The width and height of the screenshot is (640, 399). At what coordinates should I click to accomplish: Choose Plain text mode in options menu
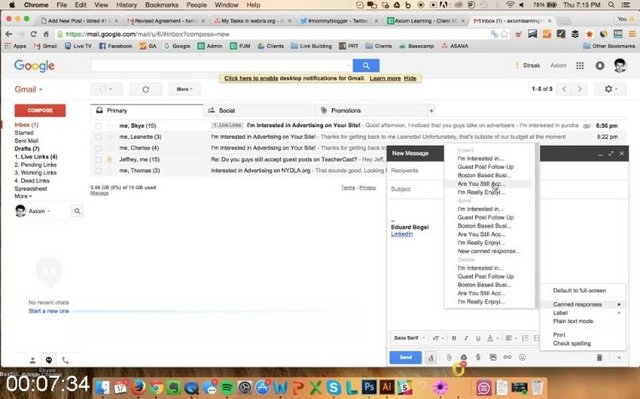pyautogui.click(x=573, y=321)
